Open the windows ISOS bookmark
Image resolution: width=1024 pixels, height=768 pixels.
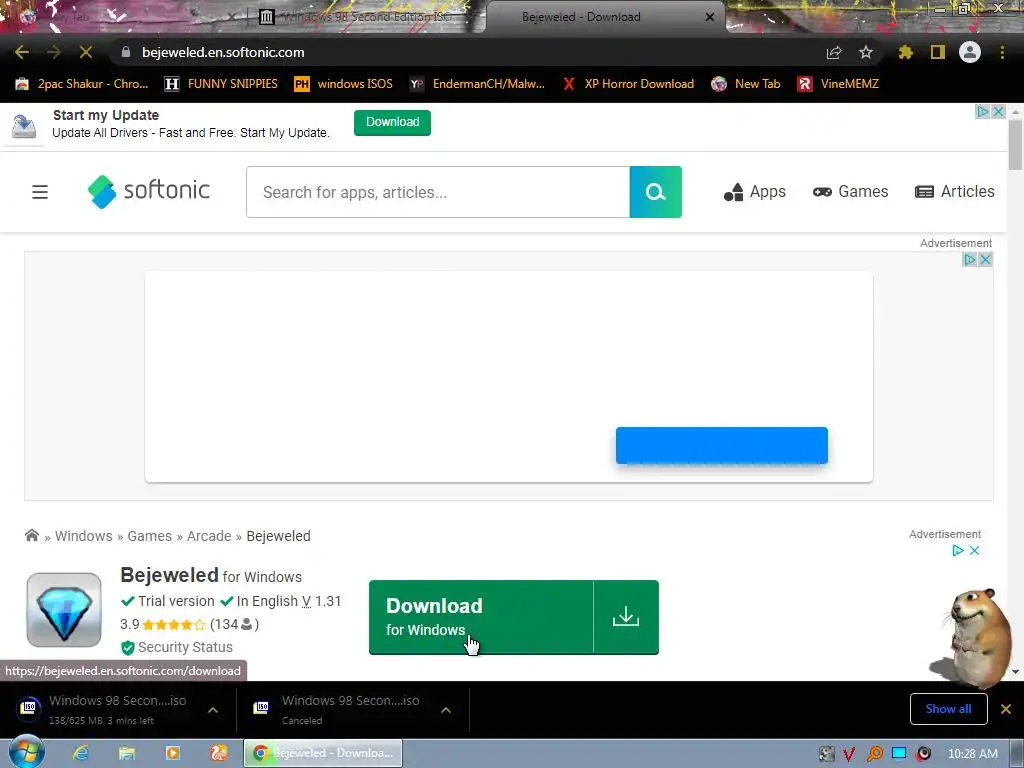(344, 84)
